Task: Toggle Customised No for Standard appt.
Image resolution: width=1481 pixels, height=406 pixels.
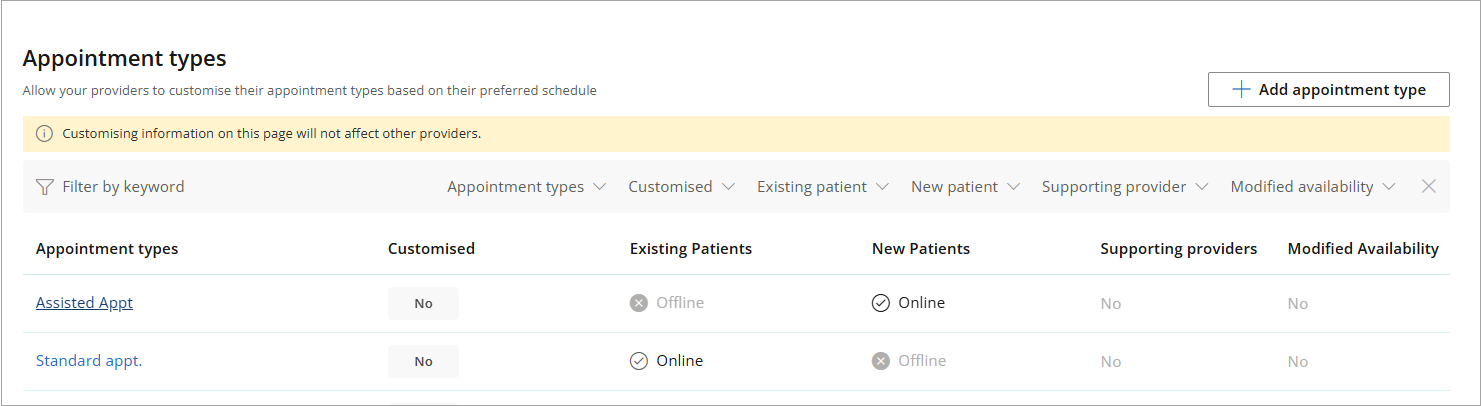Action: (x=423, y=361)
